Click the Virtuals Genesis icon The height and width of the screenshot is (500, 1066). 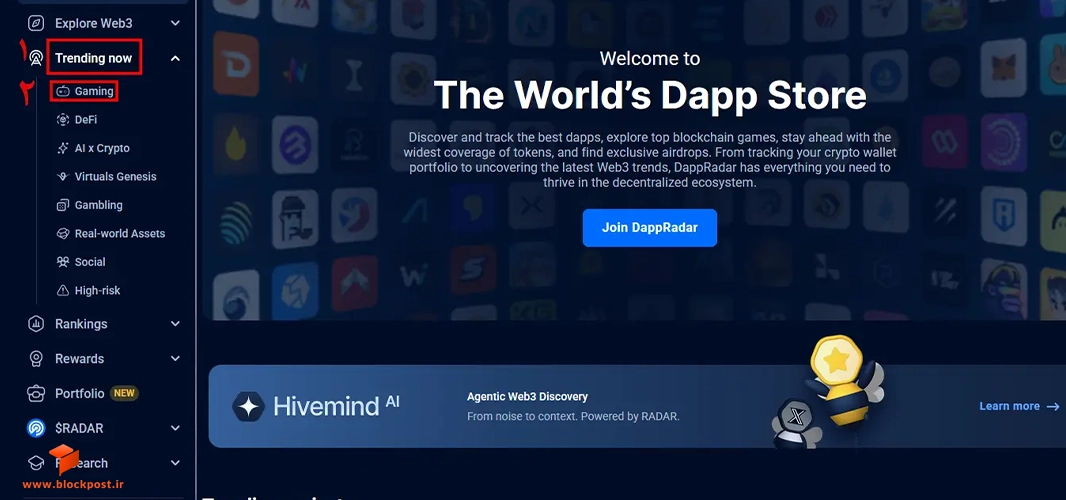click(63, 177)
